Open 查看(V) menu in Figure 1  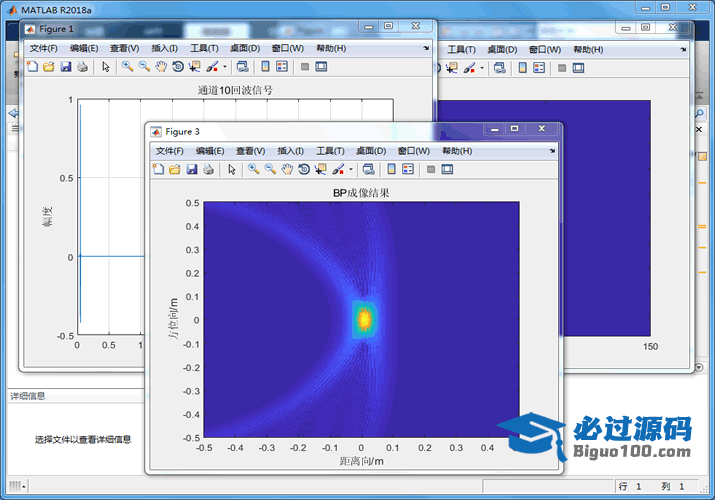(124, 48)
